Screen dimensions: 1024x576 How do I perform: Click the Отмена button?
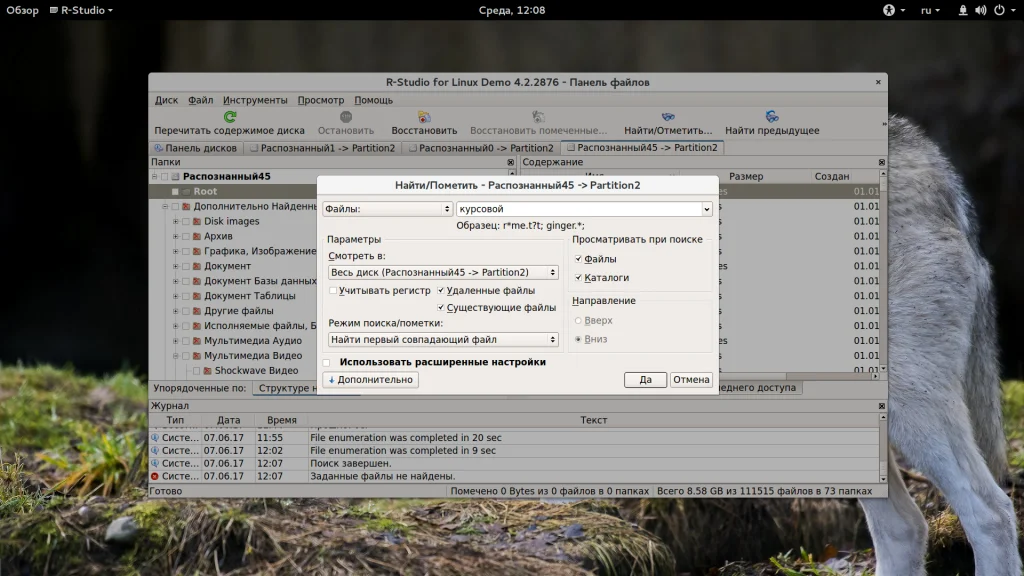691,380
